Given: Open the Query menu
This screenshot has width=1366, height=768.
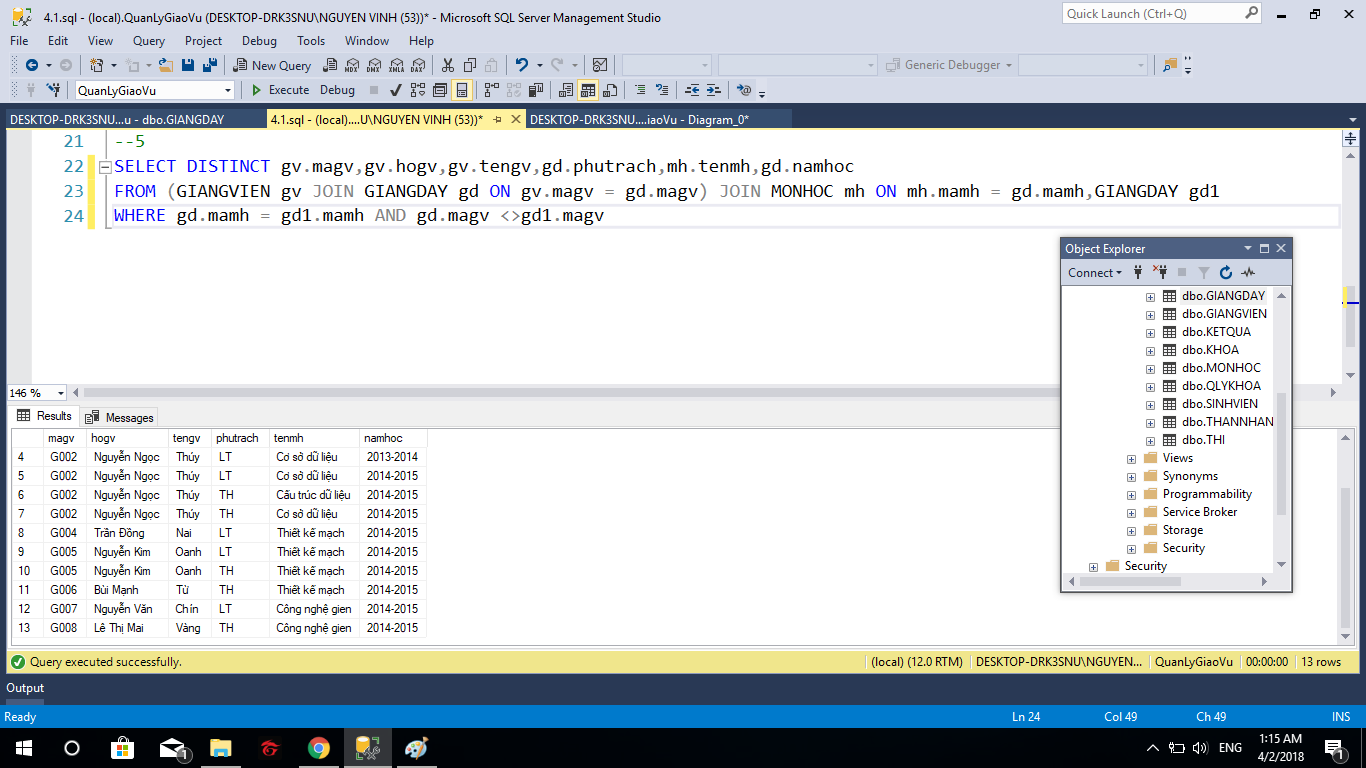Looking at the screenshot, I should pos(149,41).
